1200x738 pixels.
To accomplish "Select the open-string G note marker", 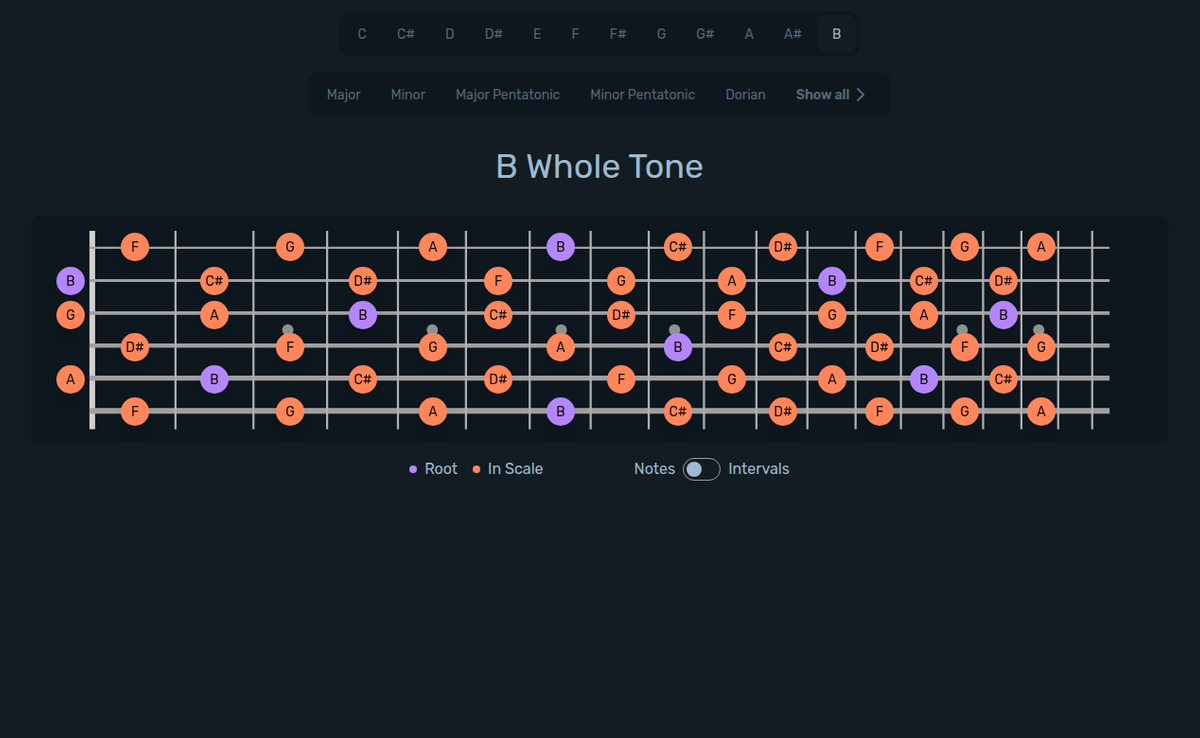I will pos(70,314).
